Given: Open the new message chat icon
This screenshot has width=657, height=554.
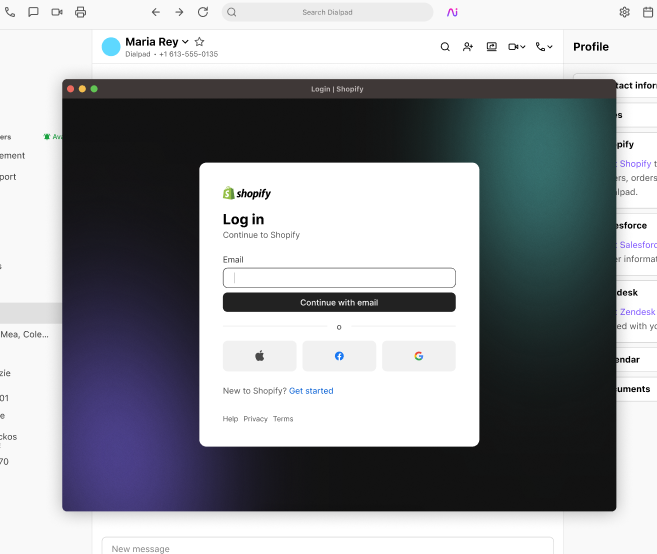Looking at the screenshot, I should point(33,12).
